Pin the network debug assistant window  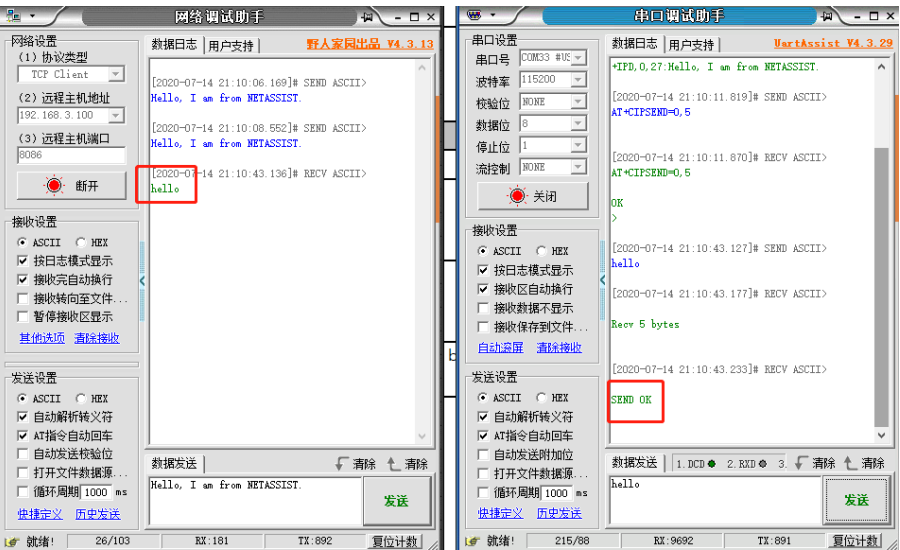pos(367,17)
